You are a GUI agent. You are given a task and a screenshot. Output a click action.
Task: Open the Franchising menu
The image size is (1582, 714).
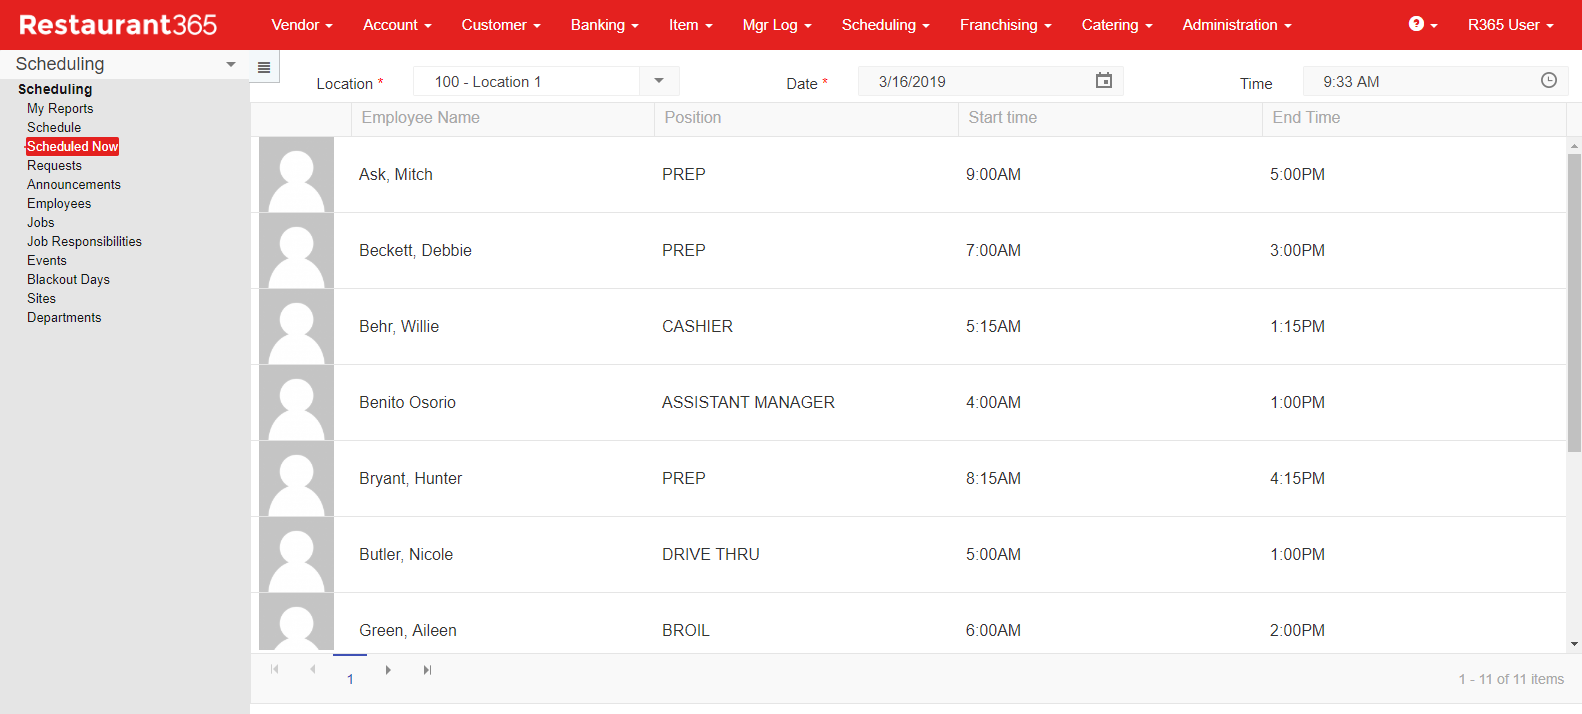point(1006,25)
